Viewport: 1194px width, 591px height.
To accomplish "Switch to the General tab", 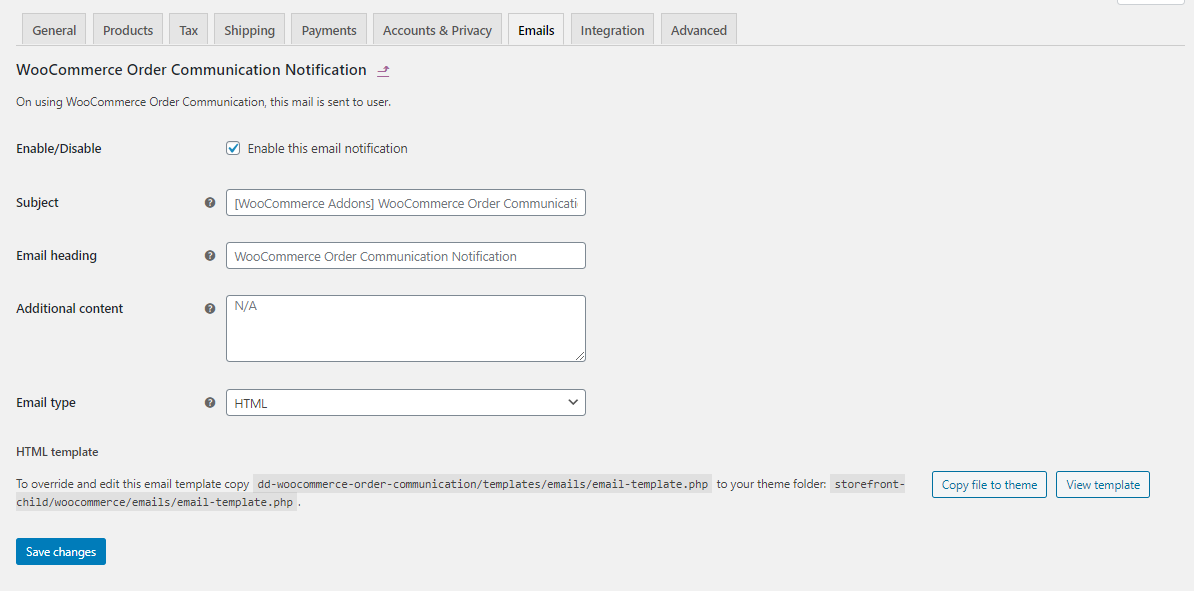I will [54, 30].
